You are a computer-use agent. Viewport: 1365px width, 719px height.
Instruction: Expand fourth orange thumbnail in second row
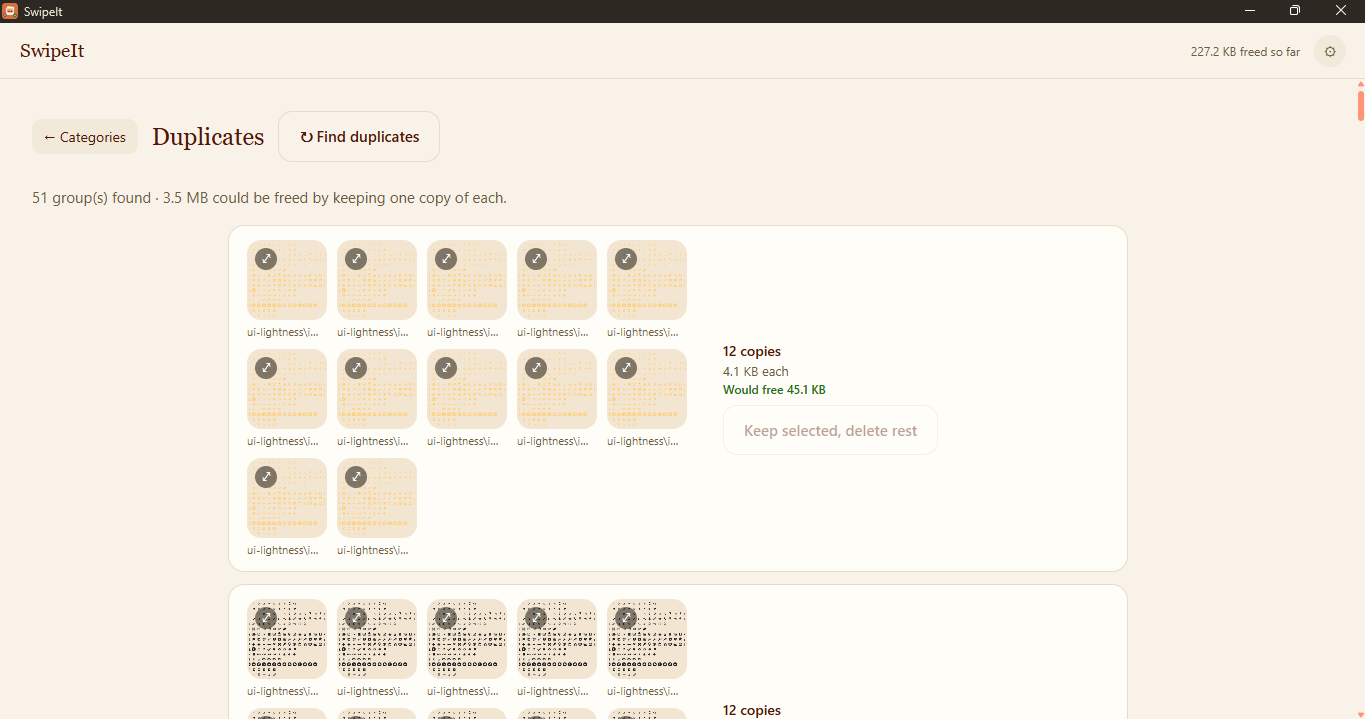click(x=536, y=368)
